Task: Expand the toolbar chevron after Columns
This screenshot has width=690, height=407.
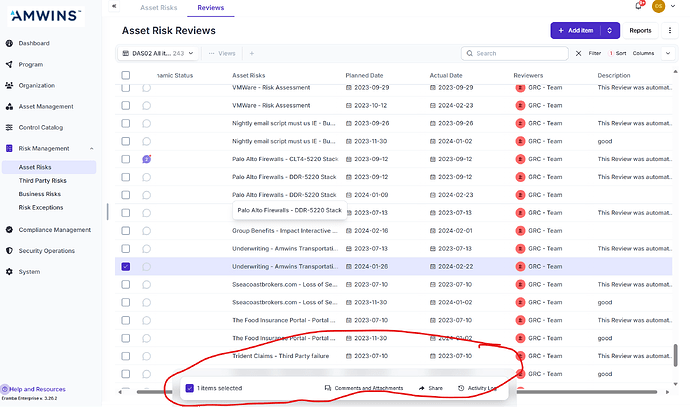Action: pyautogui.click(x=668, y=53)
